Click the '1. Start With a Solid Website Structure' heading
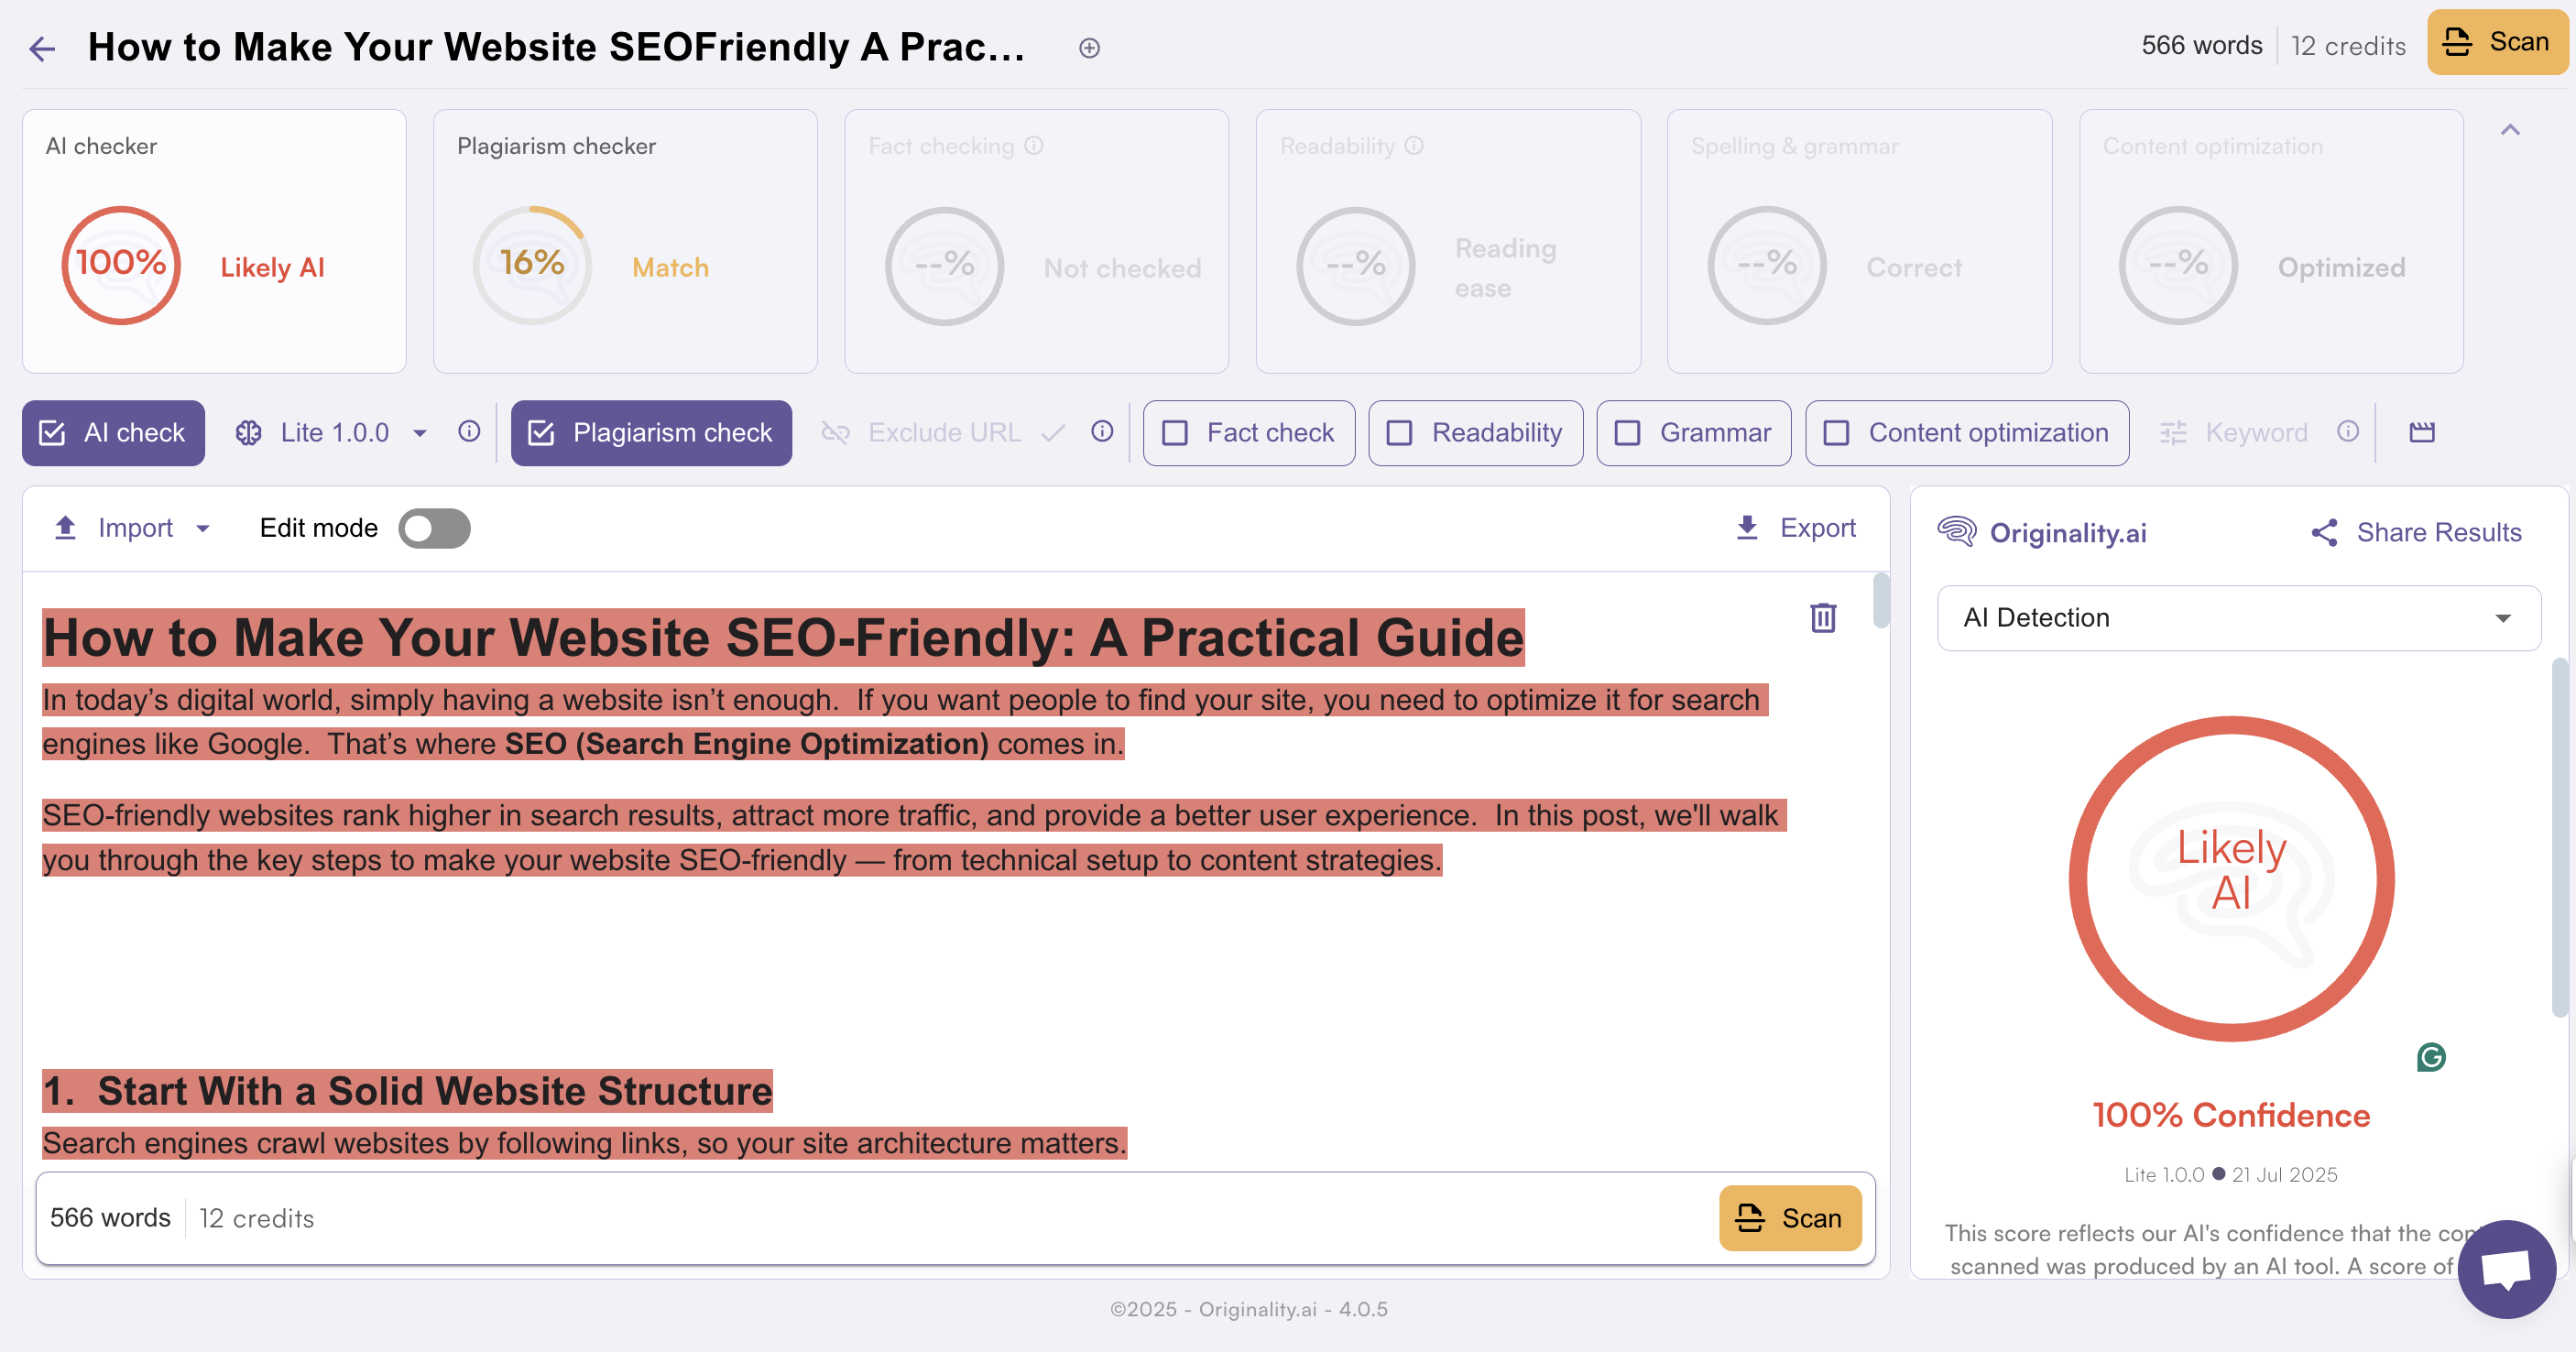The height and width of the screenshot is (1352, 2576). pyautogui.click(x=408, y=1091)
